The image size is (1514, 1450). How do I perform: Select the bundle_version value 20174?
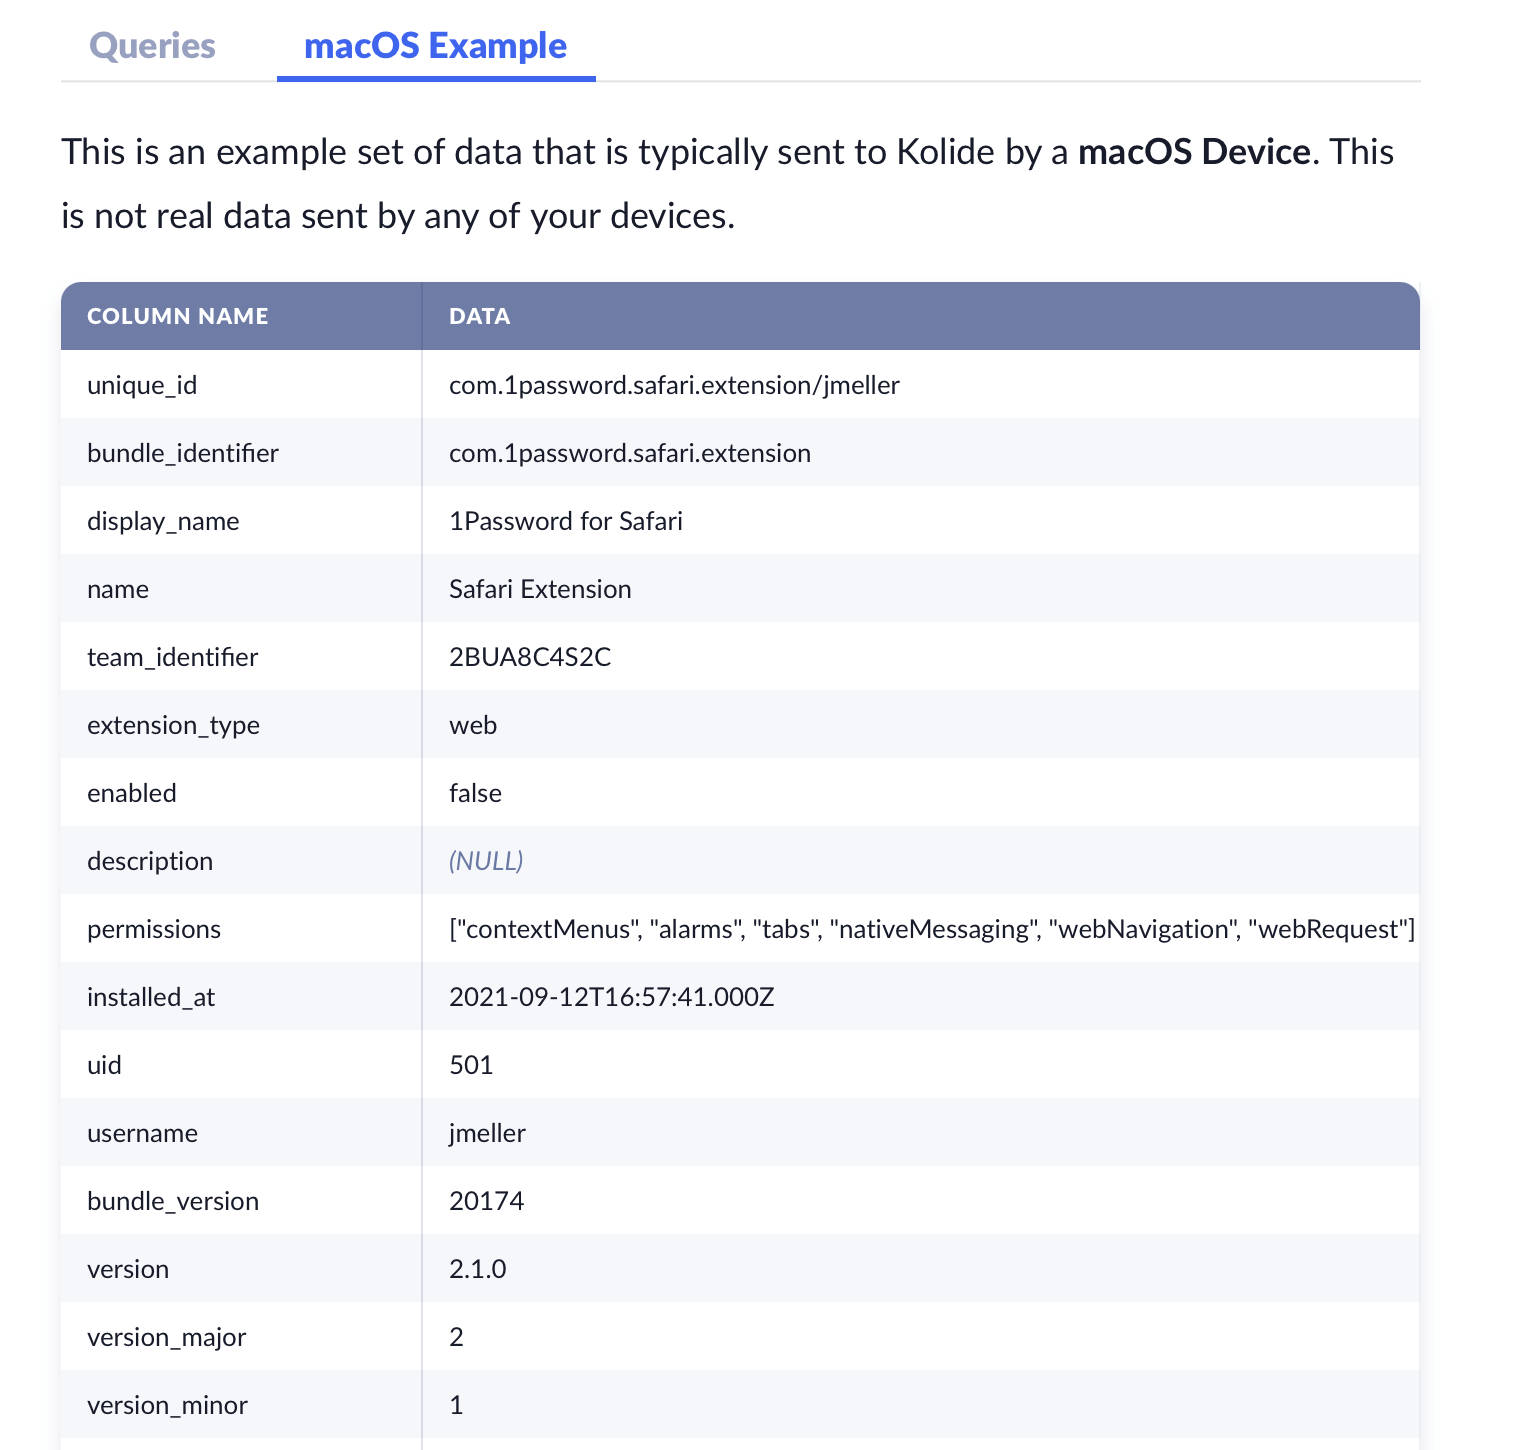(x=486, y=1201)
